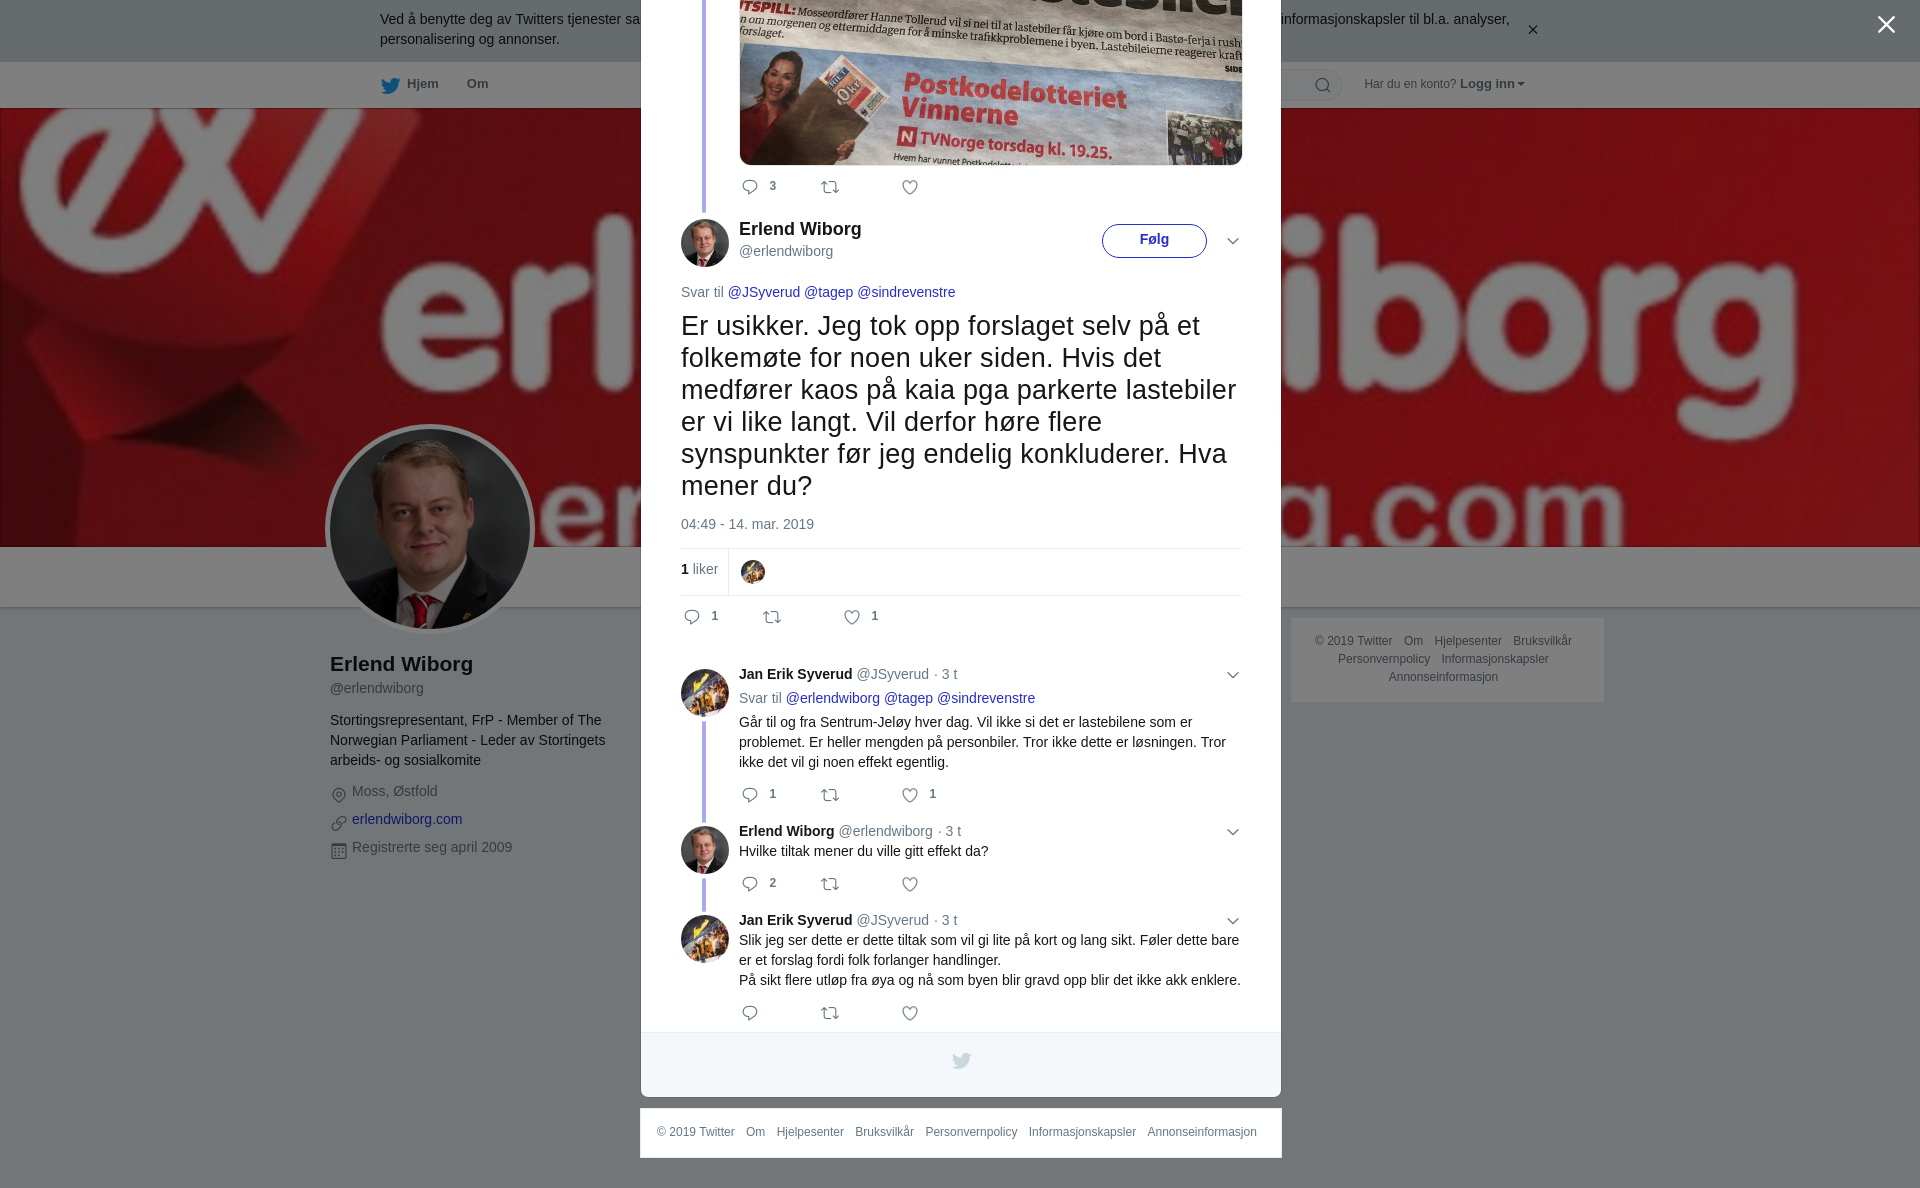Click the search magnifier icon
This screenshot has height=1188, width=1920.
(x=1323, y=85)
